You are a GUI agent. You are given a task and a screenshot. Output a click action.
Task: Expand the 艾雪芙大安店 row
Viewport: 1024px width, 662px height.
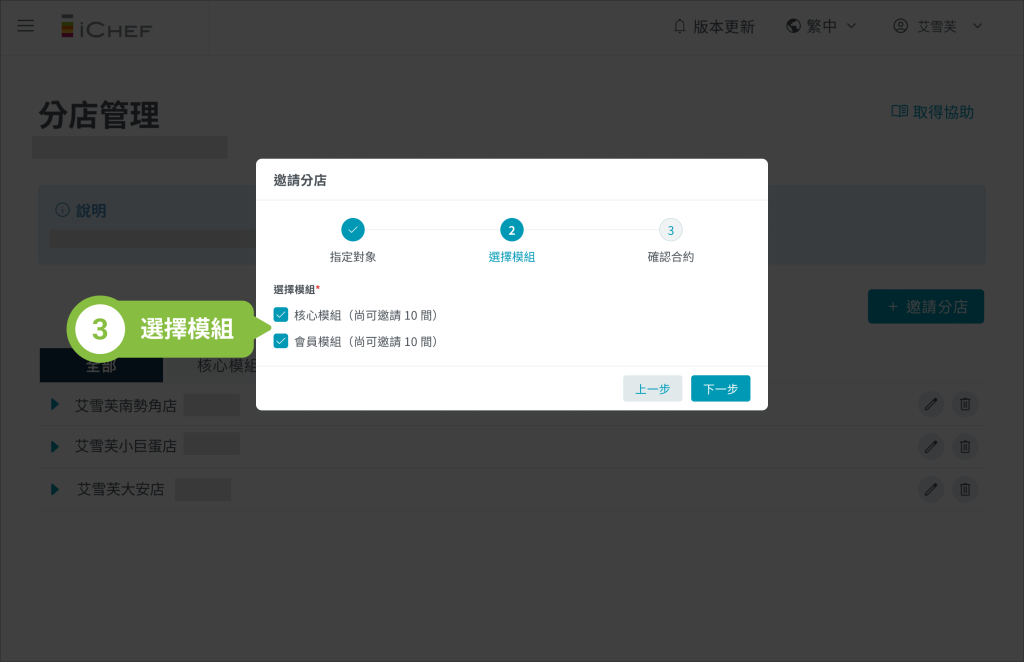[55, 489]
